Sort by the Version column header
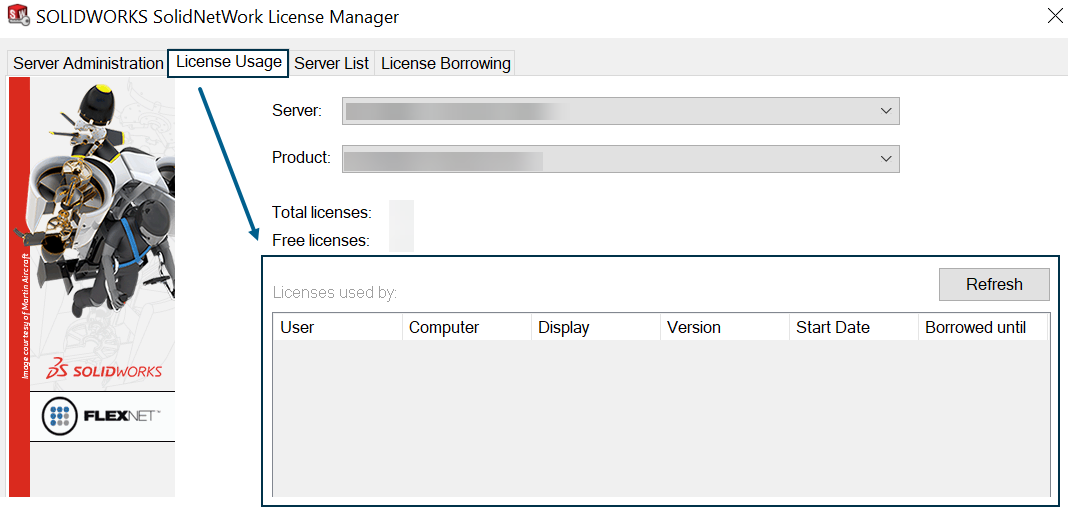This screenshot has height=507, width=1068. point(725,327)
